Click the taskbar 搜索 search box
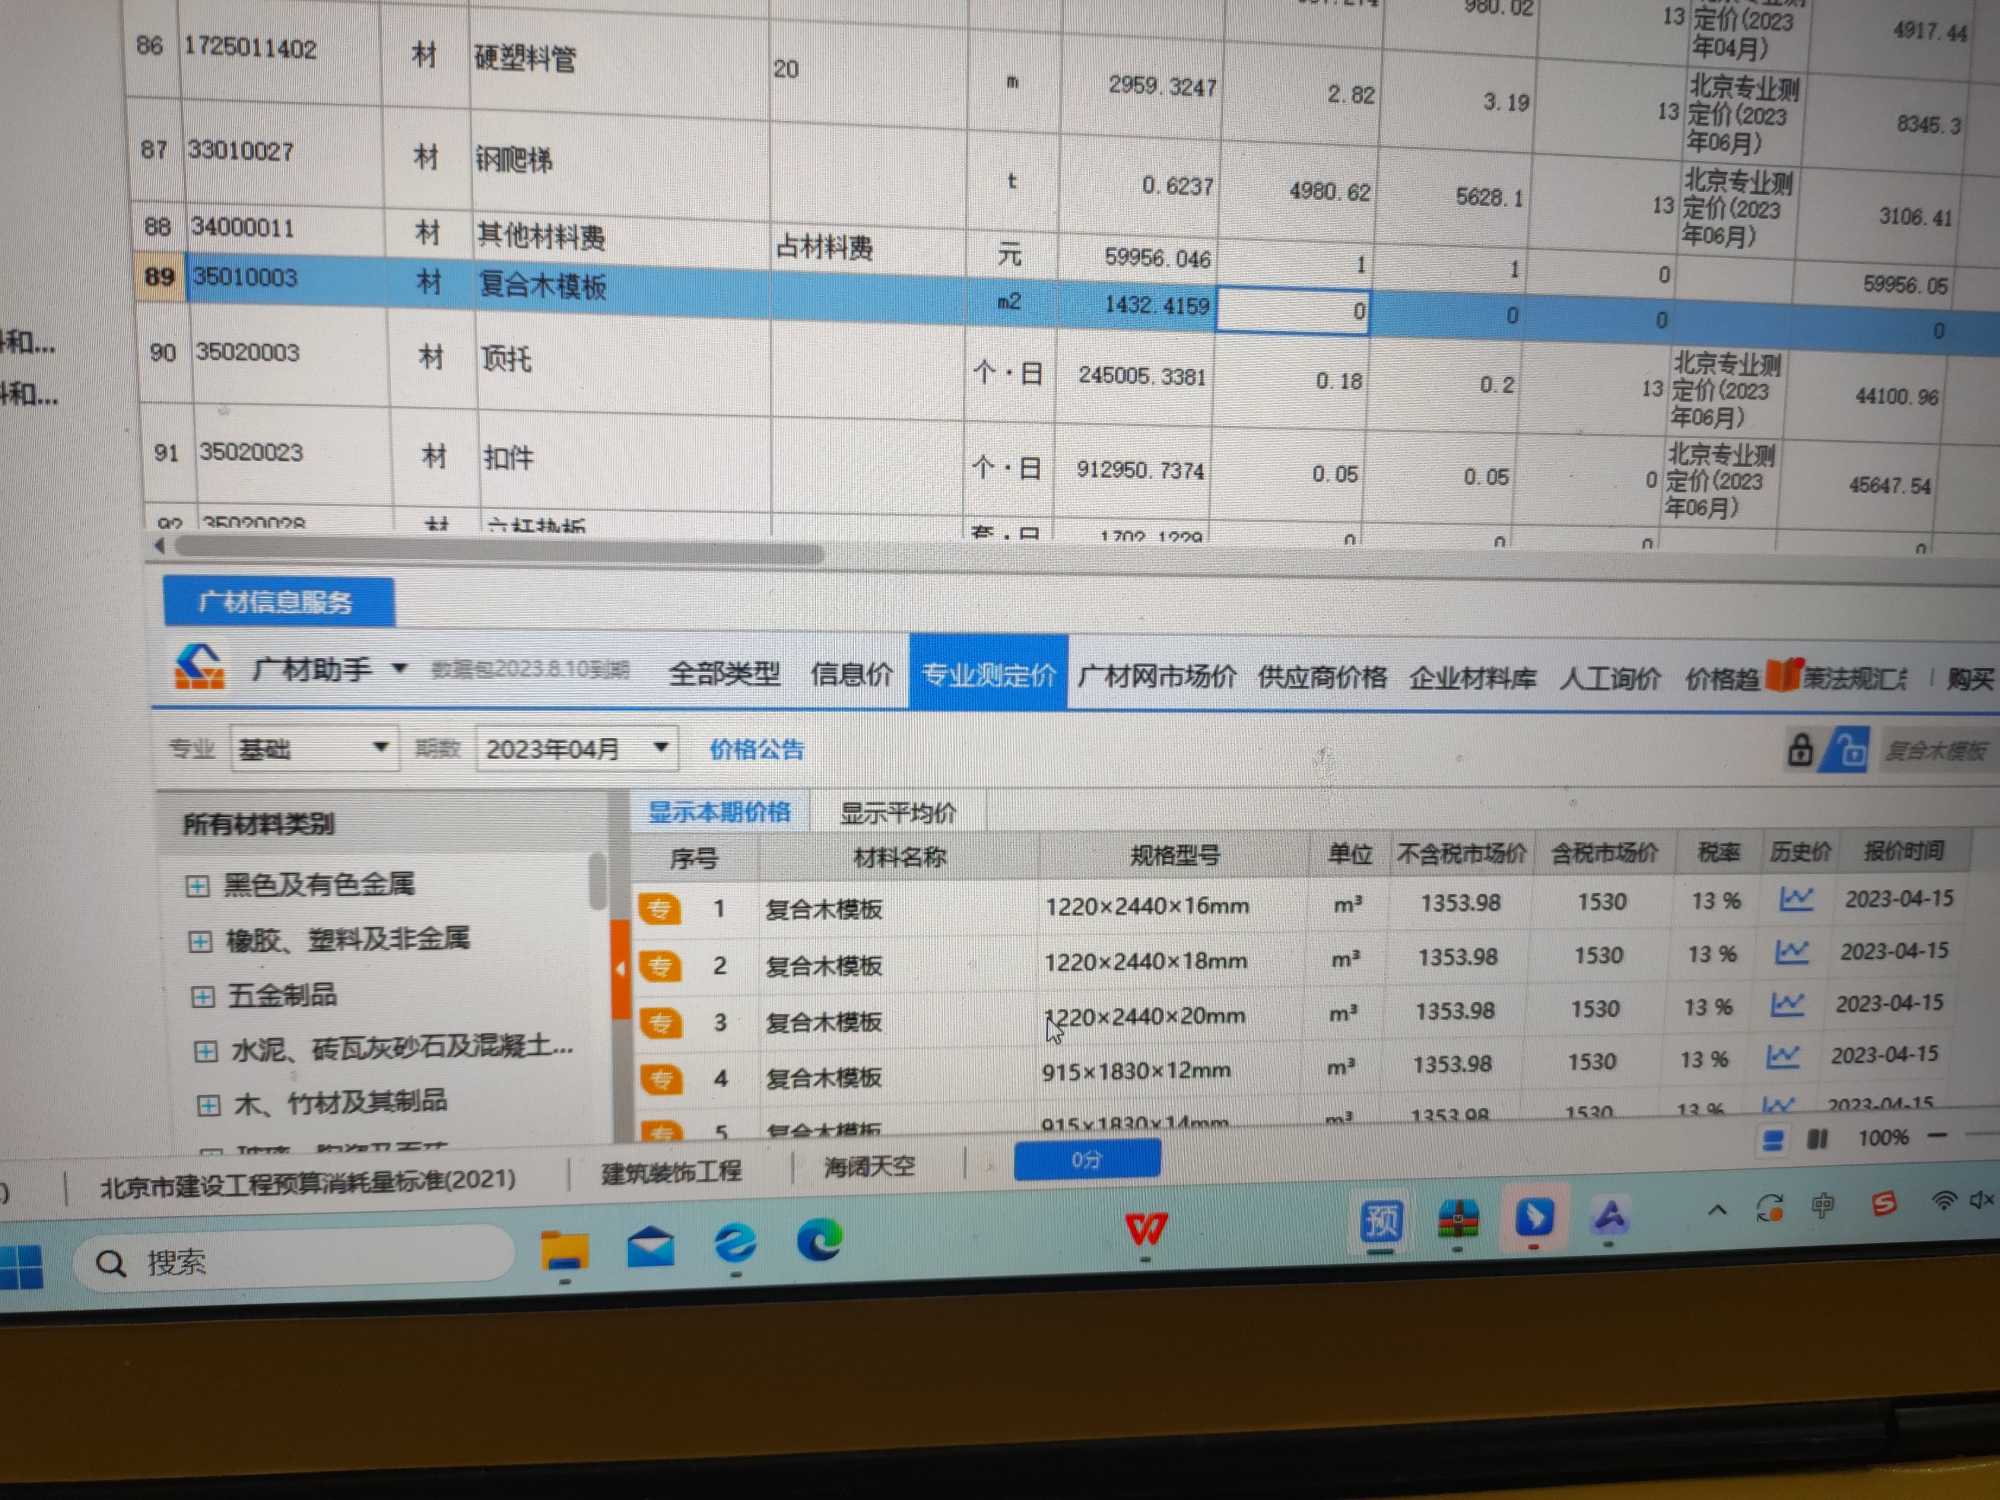This screenshot has width=2000, height=1500. [x=295, y=1259]
